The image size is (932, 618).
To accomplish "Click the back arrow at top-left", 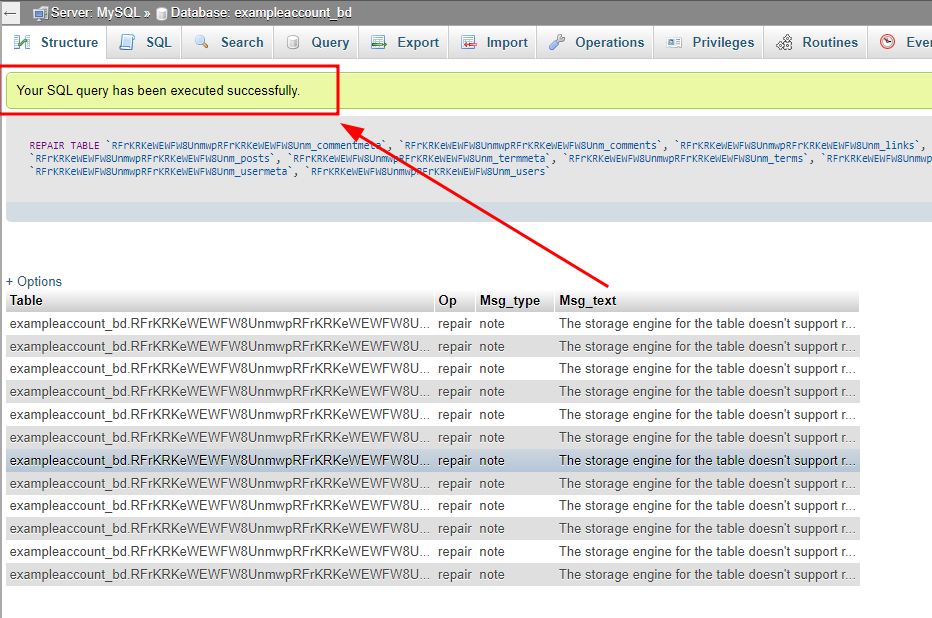I will (x=11, y=13).
